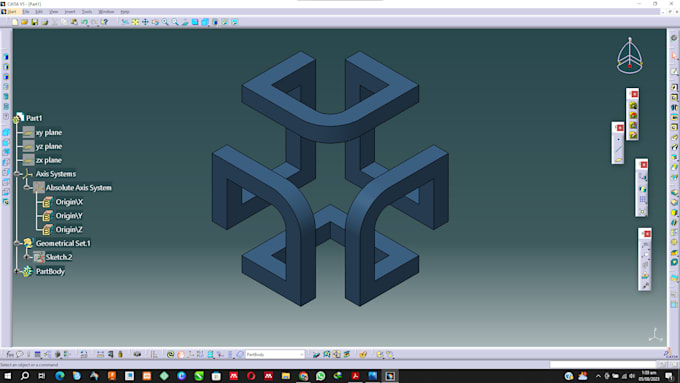
Task: Click the compass in the viewport corner
Action: [x=630, y=56]
